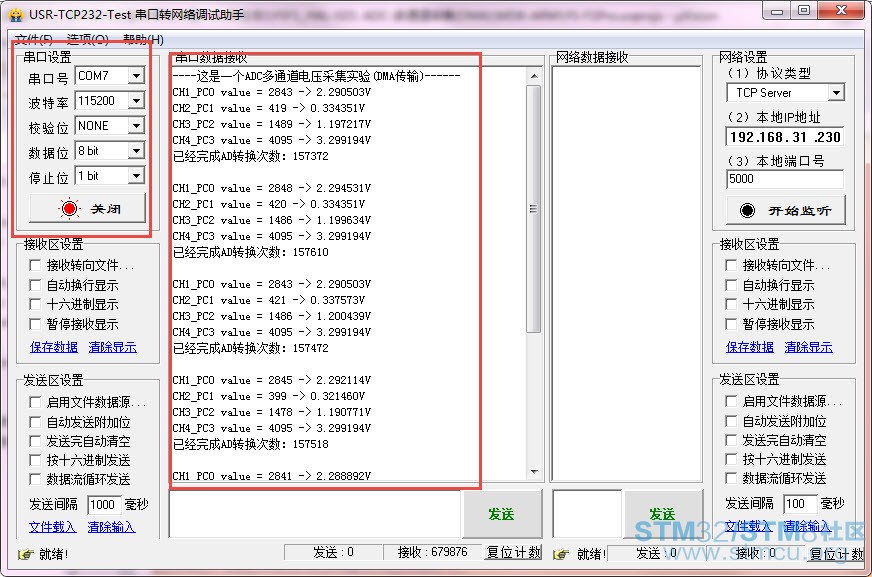Open the 选项 menu
This screenshot has width=872, height=577.
tap(87, 39)
